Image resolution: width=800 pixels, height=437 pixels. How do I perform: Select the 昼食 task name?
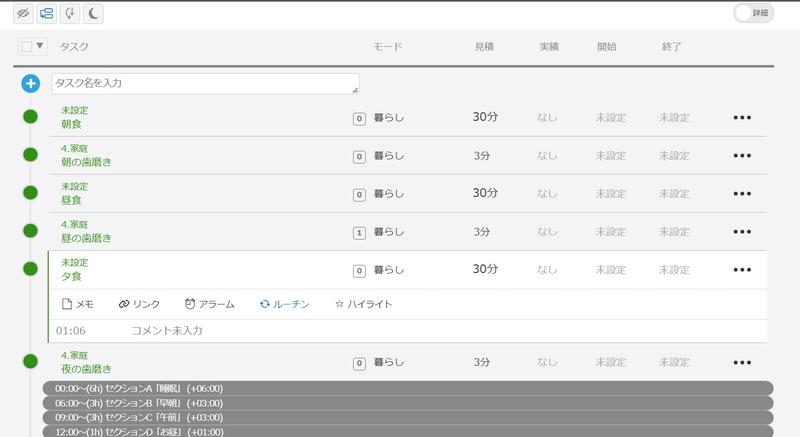tap(71, 200)
